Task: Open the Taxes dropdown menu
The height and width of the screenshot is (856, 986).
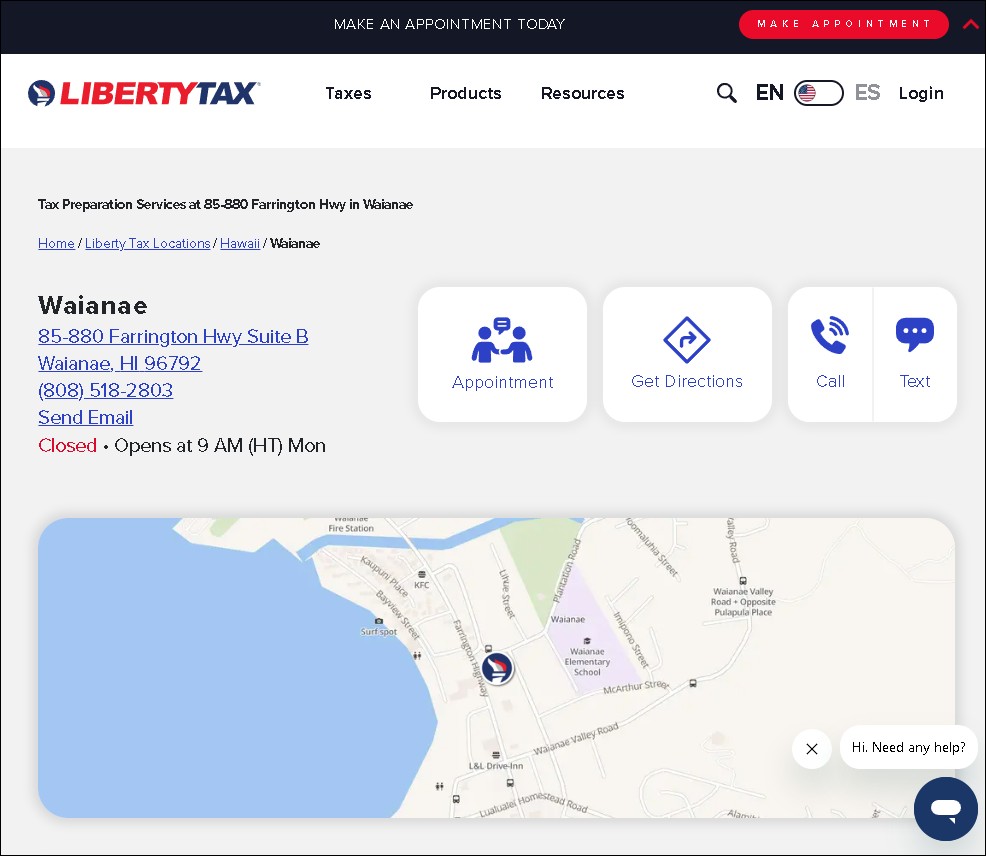Action: (348, 93)
